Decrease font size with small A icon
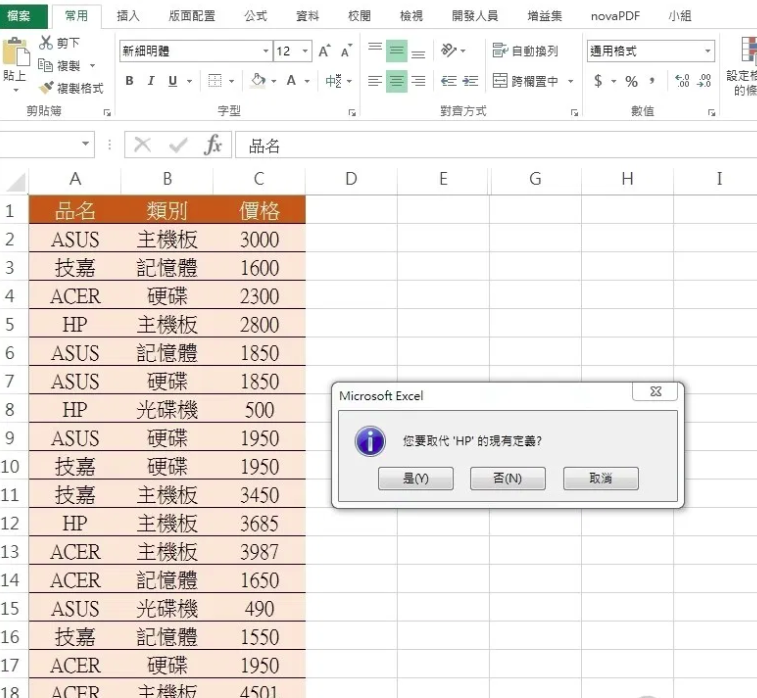This screenshot has height=698, width=757. pos(347,51)
